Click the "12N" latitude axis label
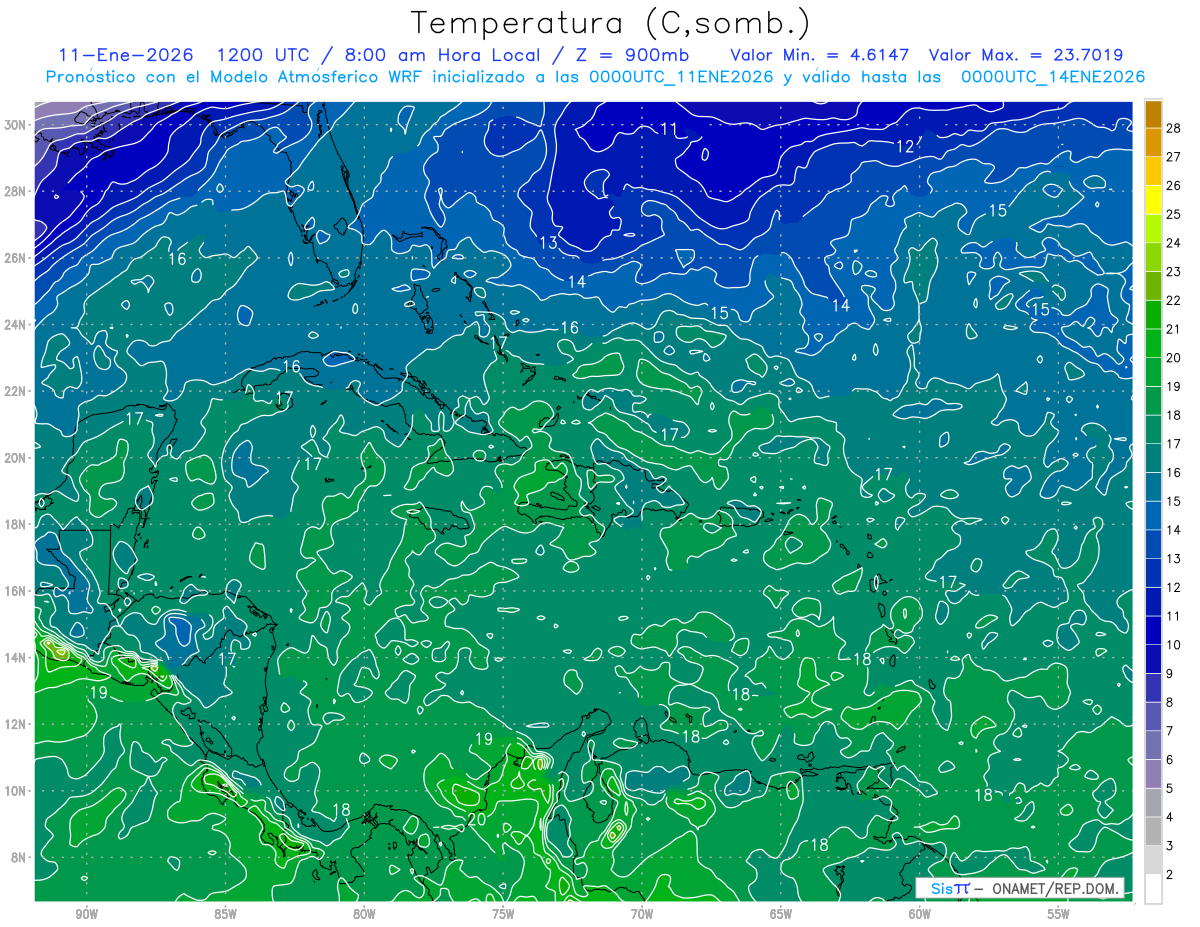The height and width of the screenshot is (927, 1200). (16, 724)
